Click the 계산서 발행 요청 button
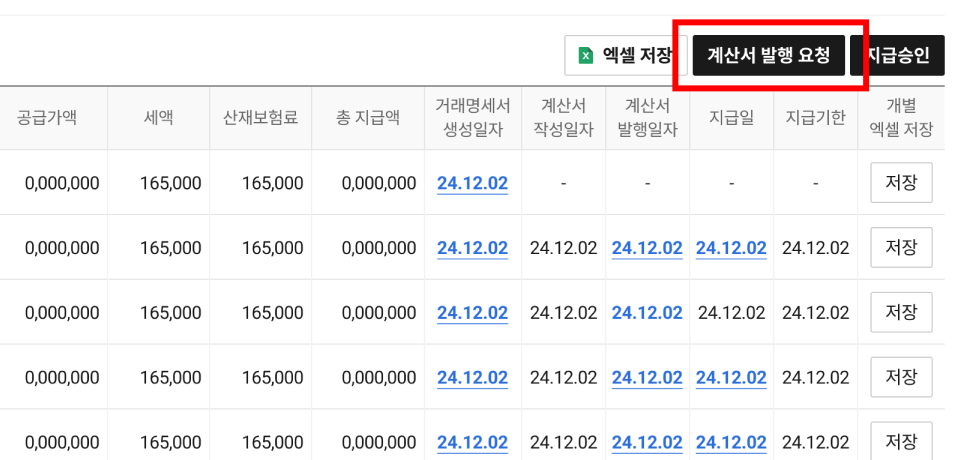The height and width of the screenshot is (460, 953). click(768, 55)
